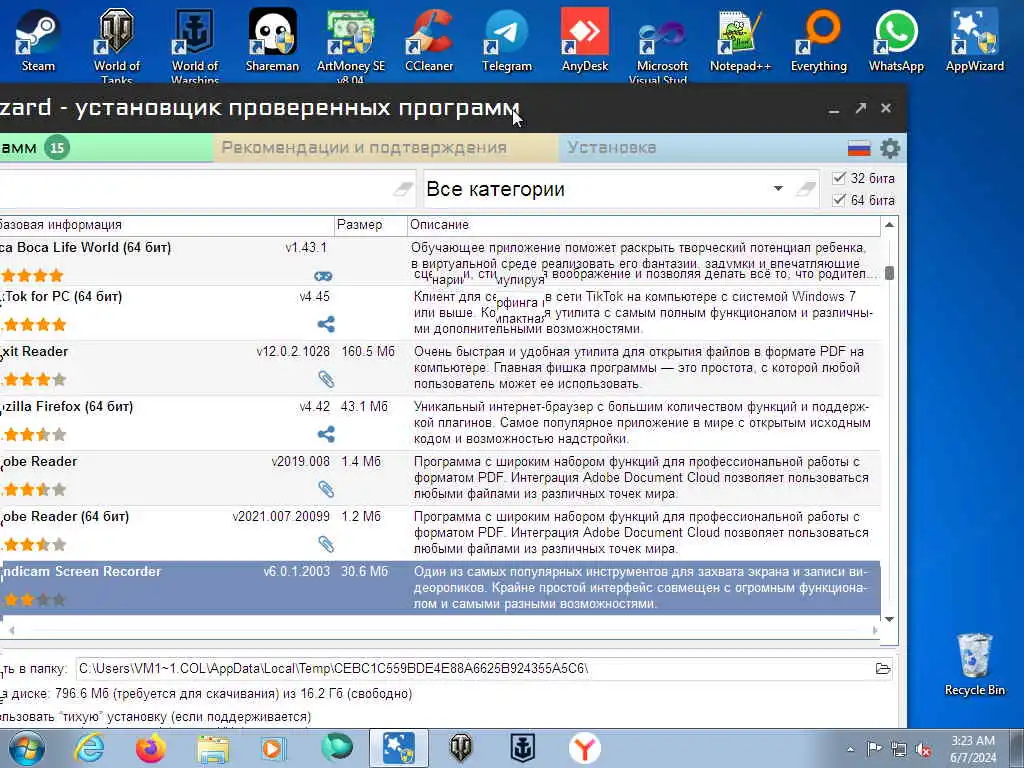Open the programs tab with badge 15
1024x768 pixels.
pos(106,148)
